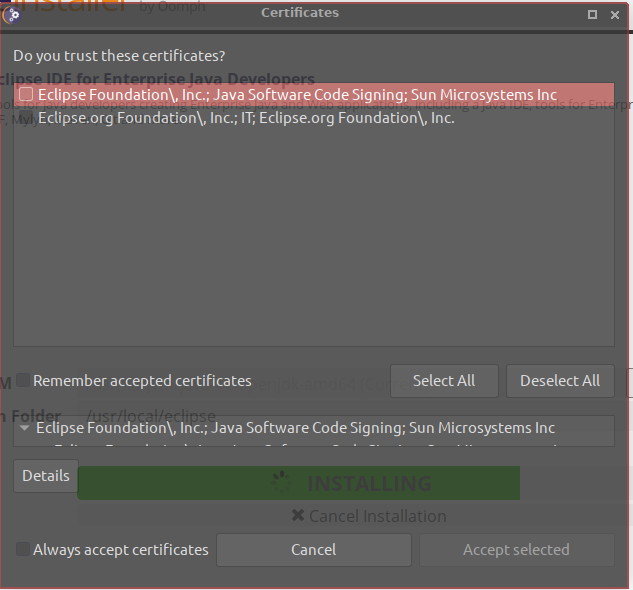
Task: Collapse the Eclipse Foundation certificate chain tree
Action: 25,428
